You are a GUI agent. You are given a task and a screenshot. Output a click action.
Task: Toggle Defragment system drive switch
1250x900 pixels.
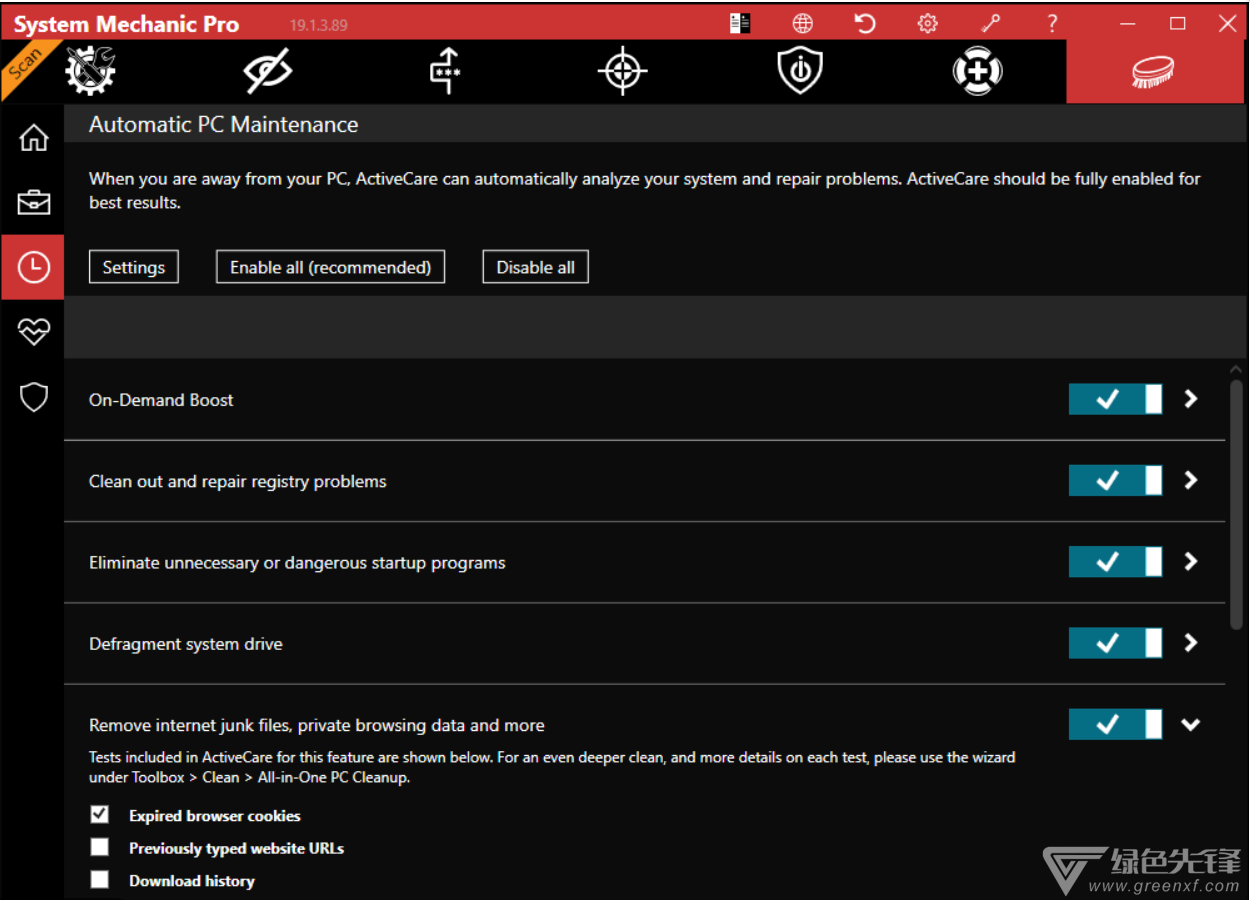pyautogui.click(x=1115, y=643)
